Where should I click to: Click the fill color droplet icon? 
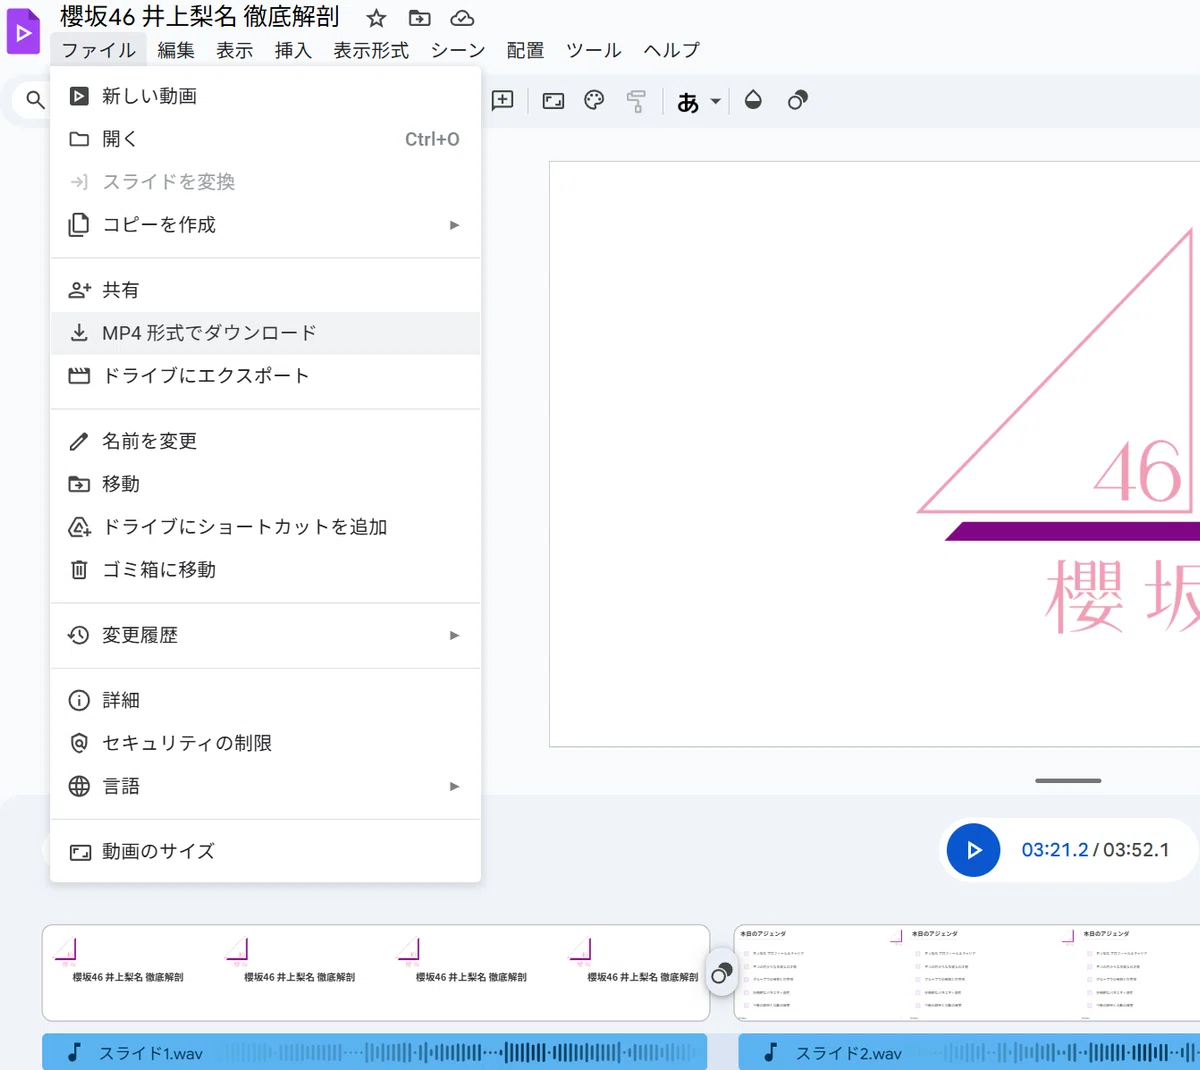[x=754, y=100]
